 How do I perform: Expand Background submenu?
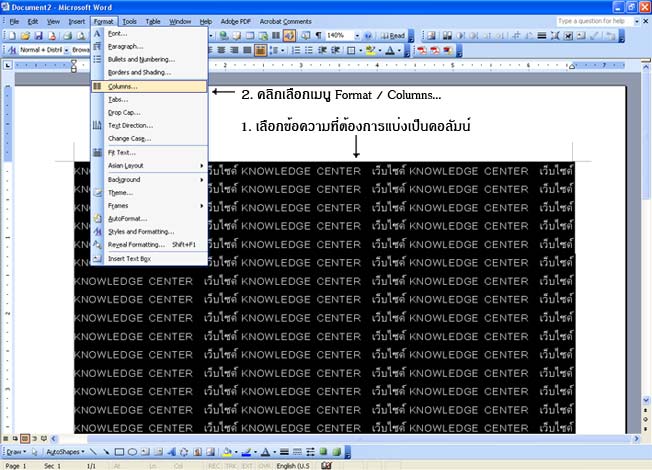[149, 180]
